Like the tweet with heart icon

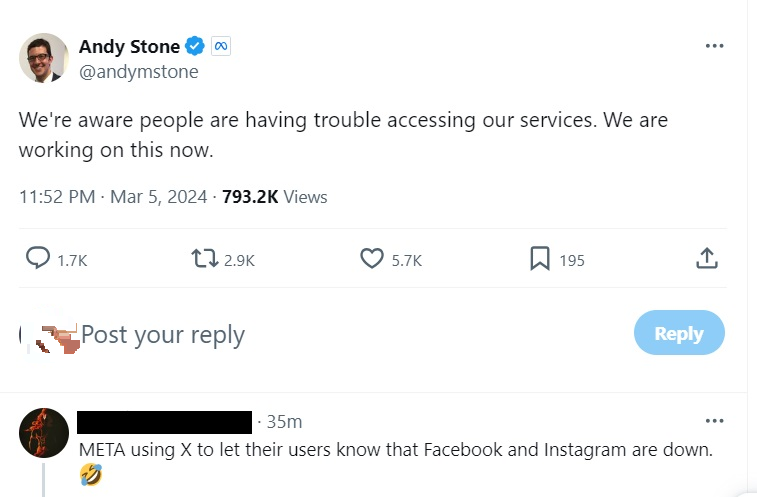click(372, 259)
